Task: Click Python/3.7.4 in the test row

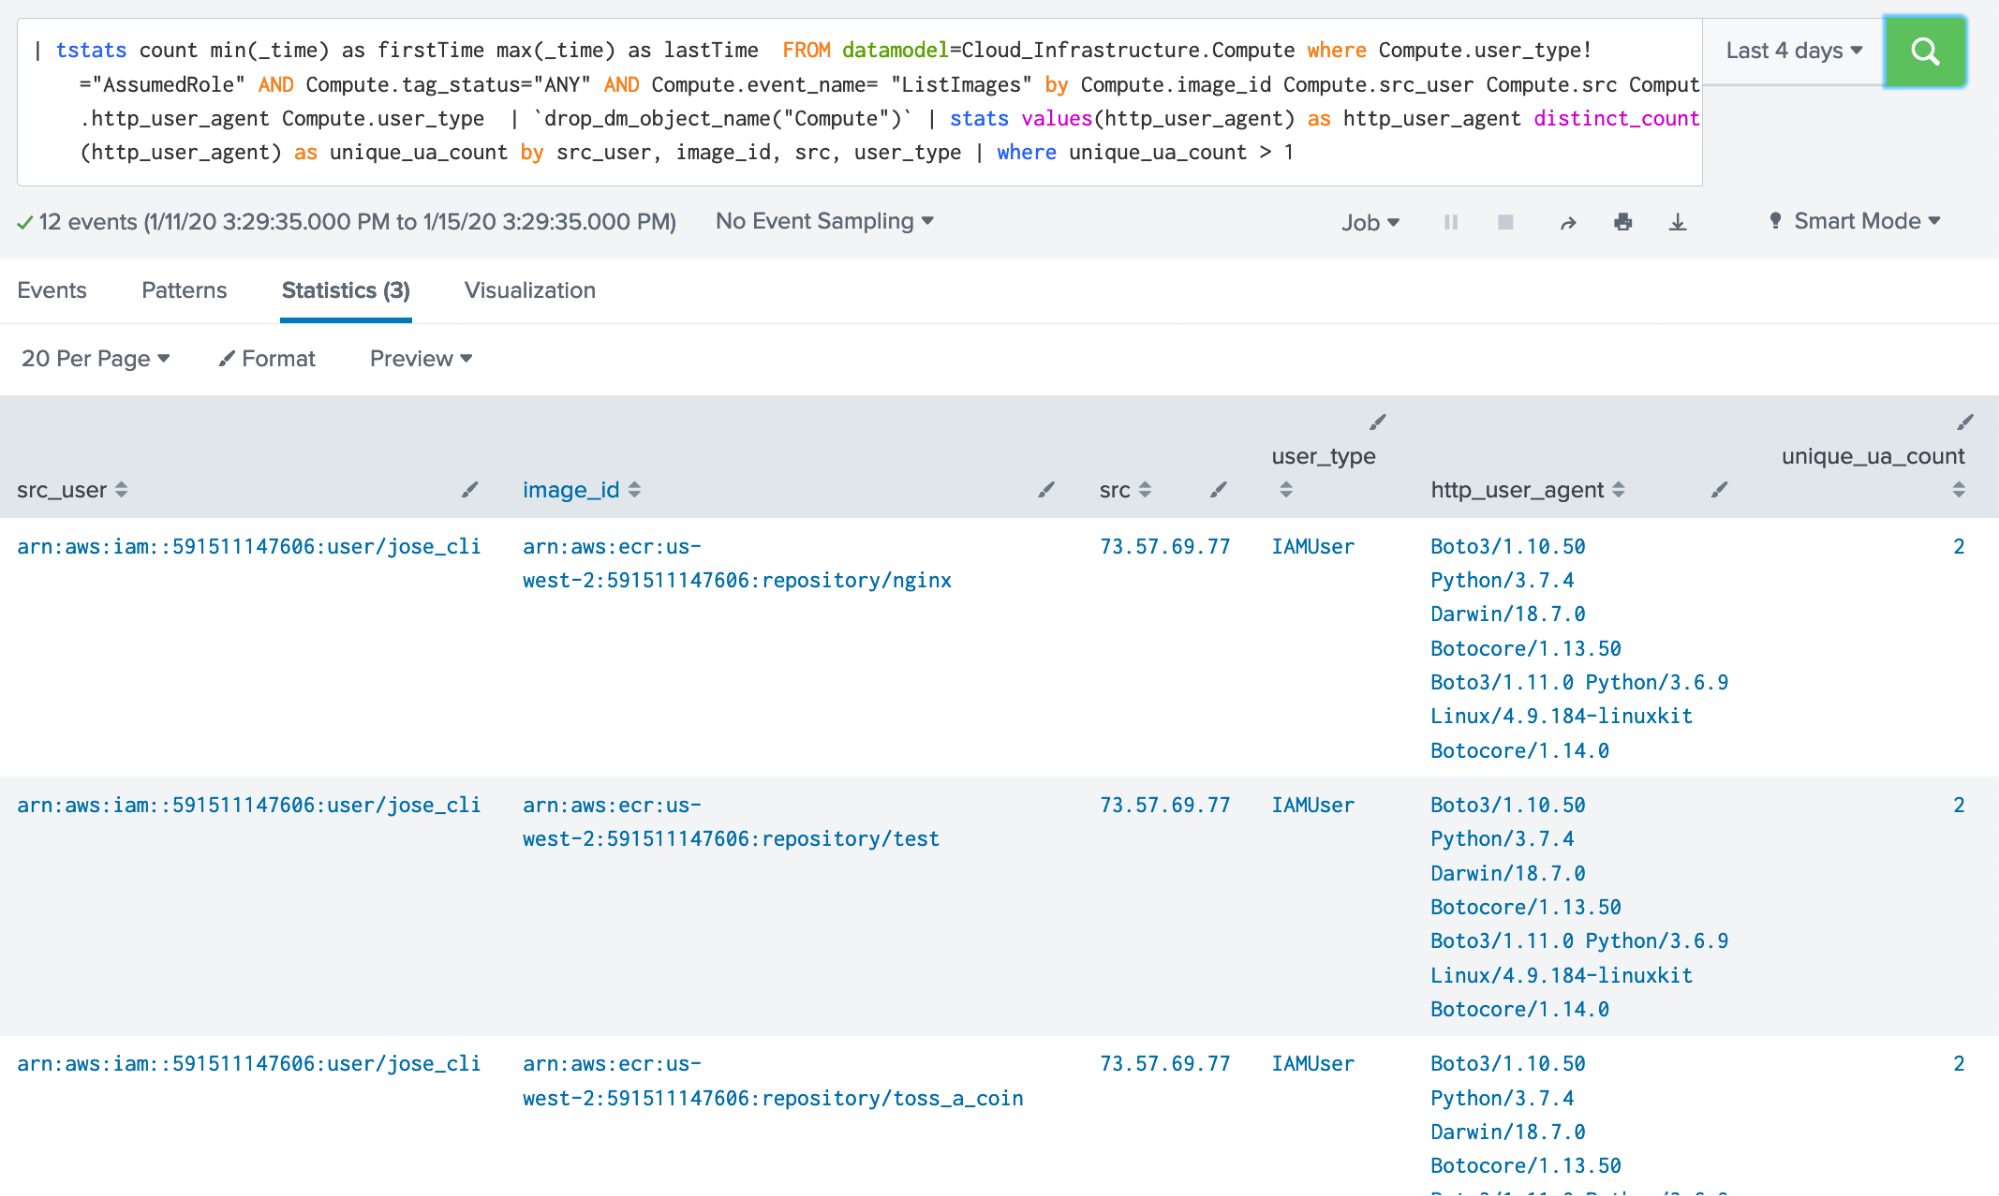Action: pos(1502,839)
